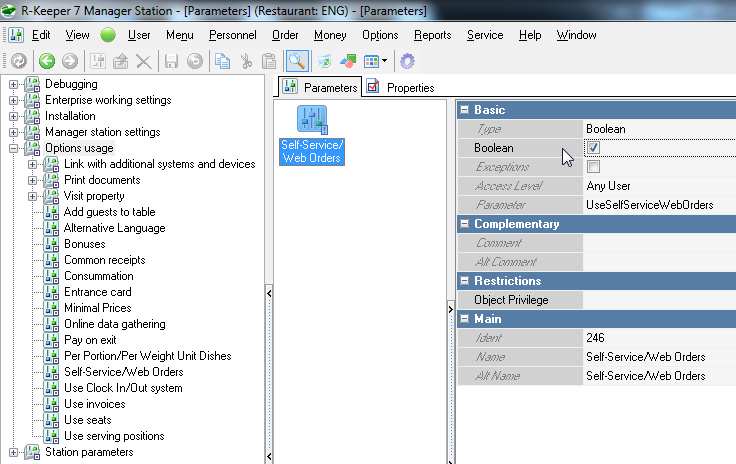Screen dimensions: 736x464
Task: Open the Personnel menu
Action: click(x=233, y=35)
